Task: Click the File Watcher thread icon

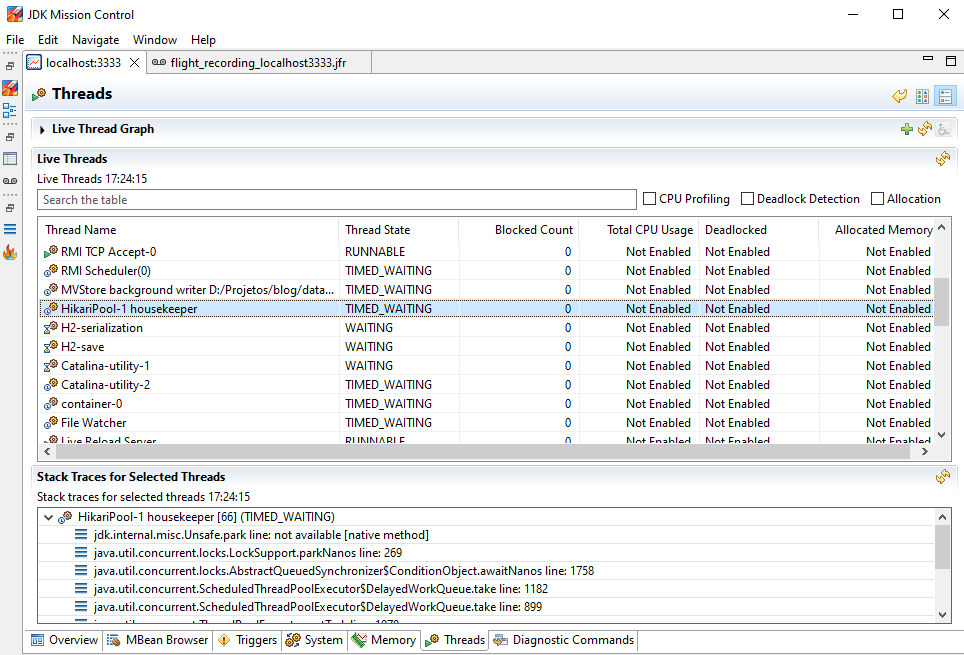Action: pos(51,423)
